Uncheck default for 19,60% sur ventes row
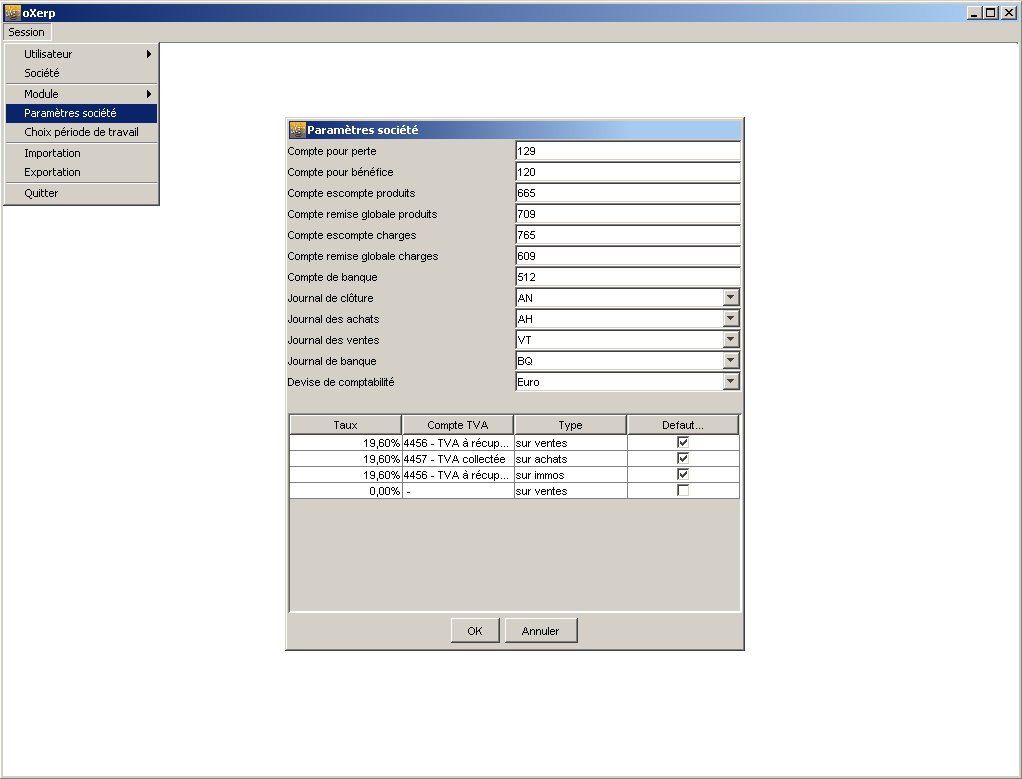The height and width of the screenshot is (779, 1022). pos(683,442)
